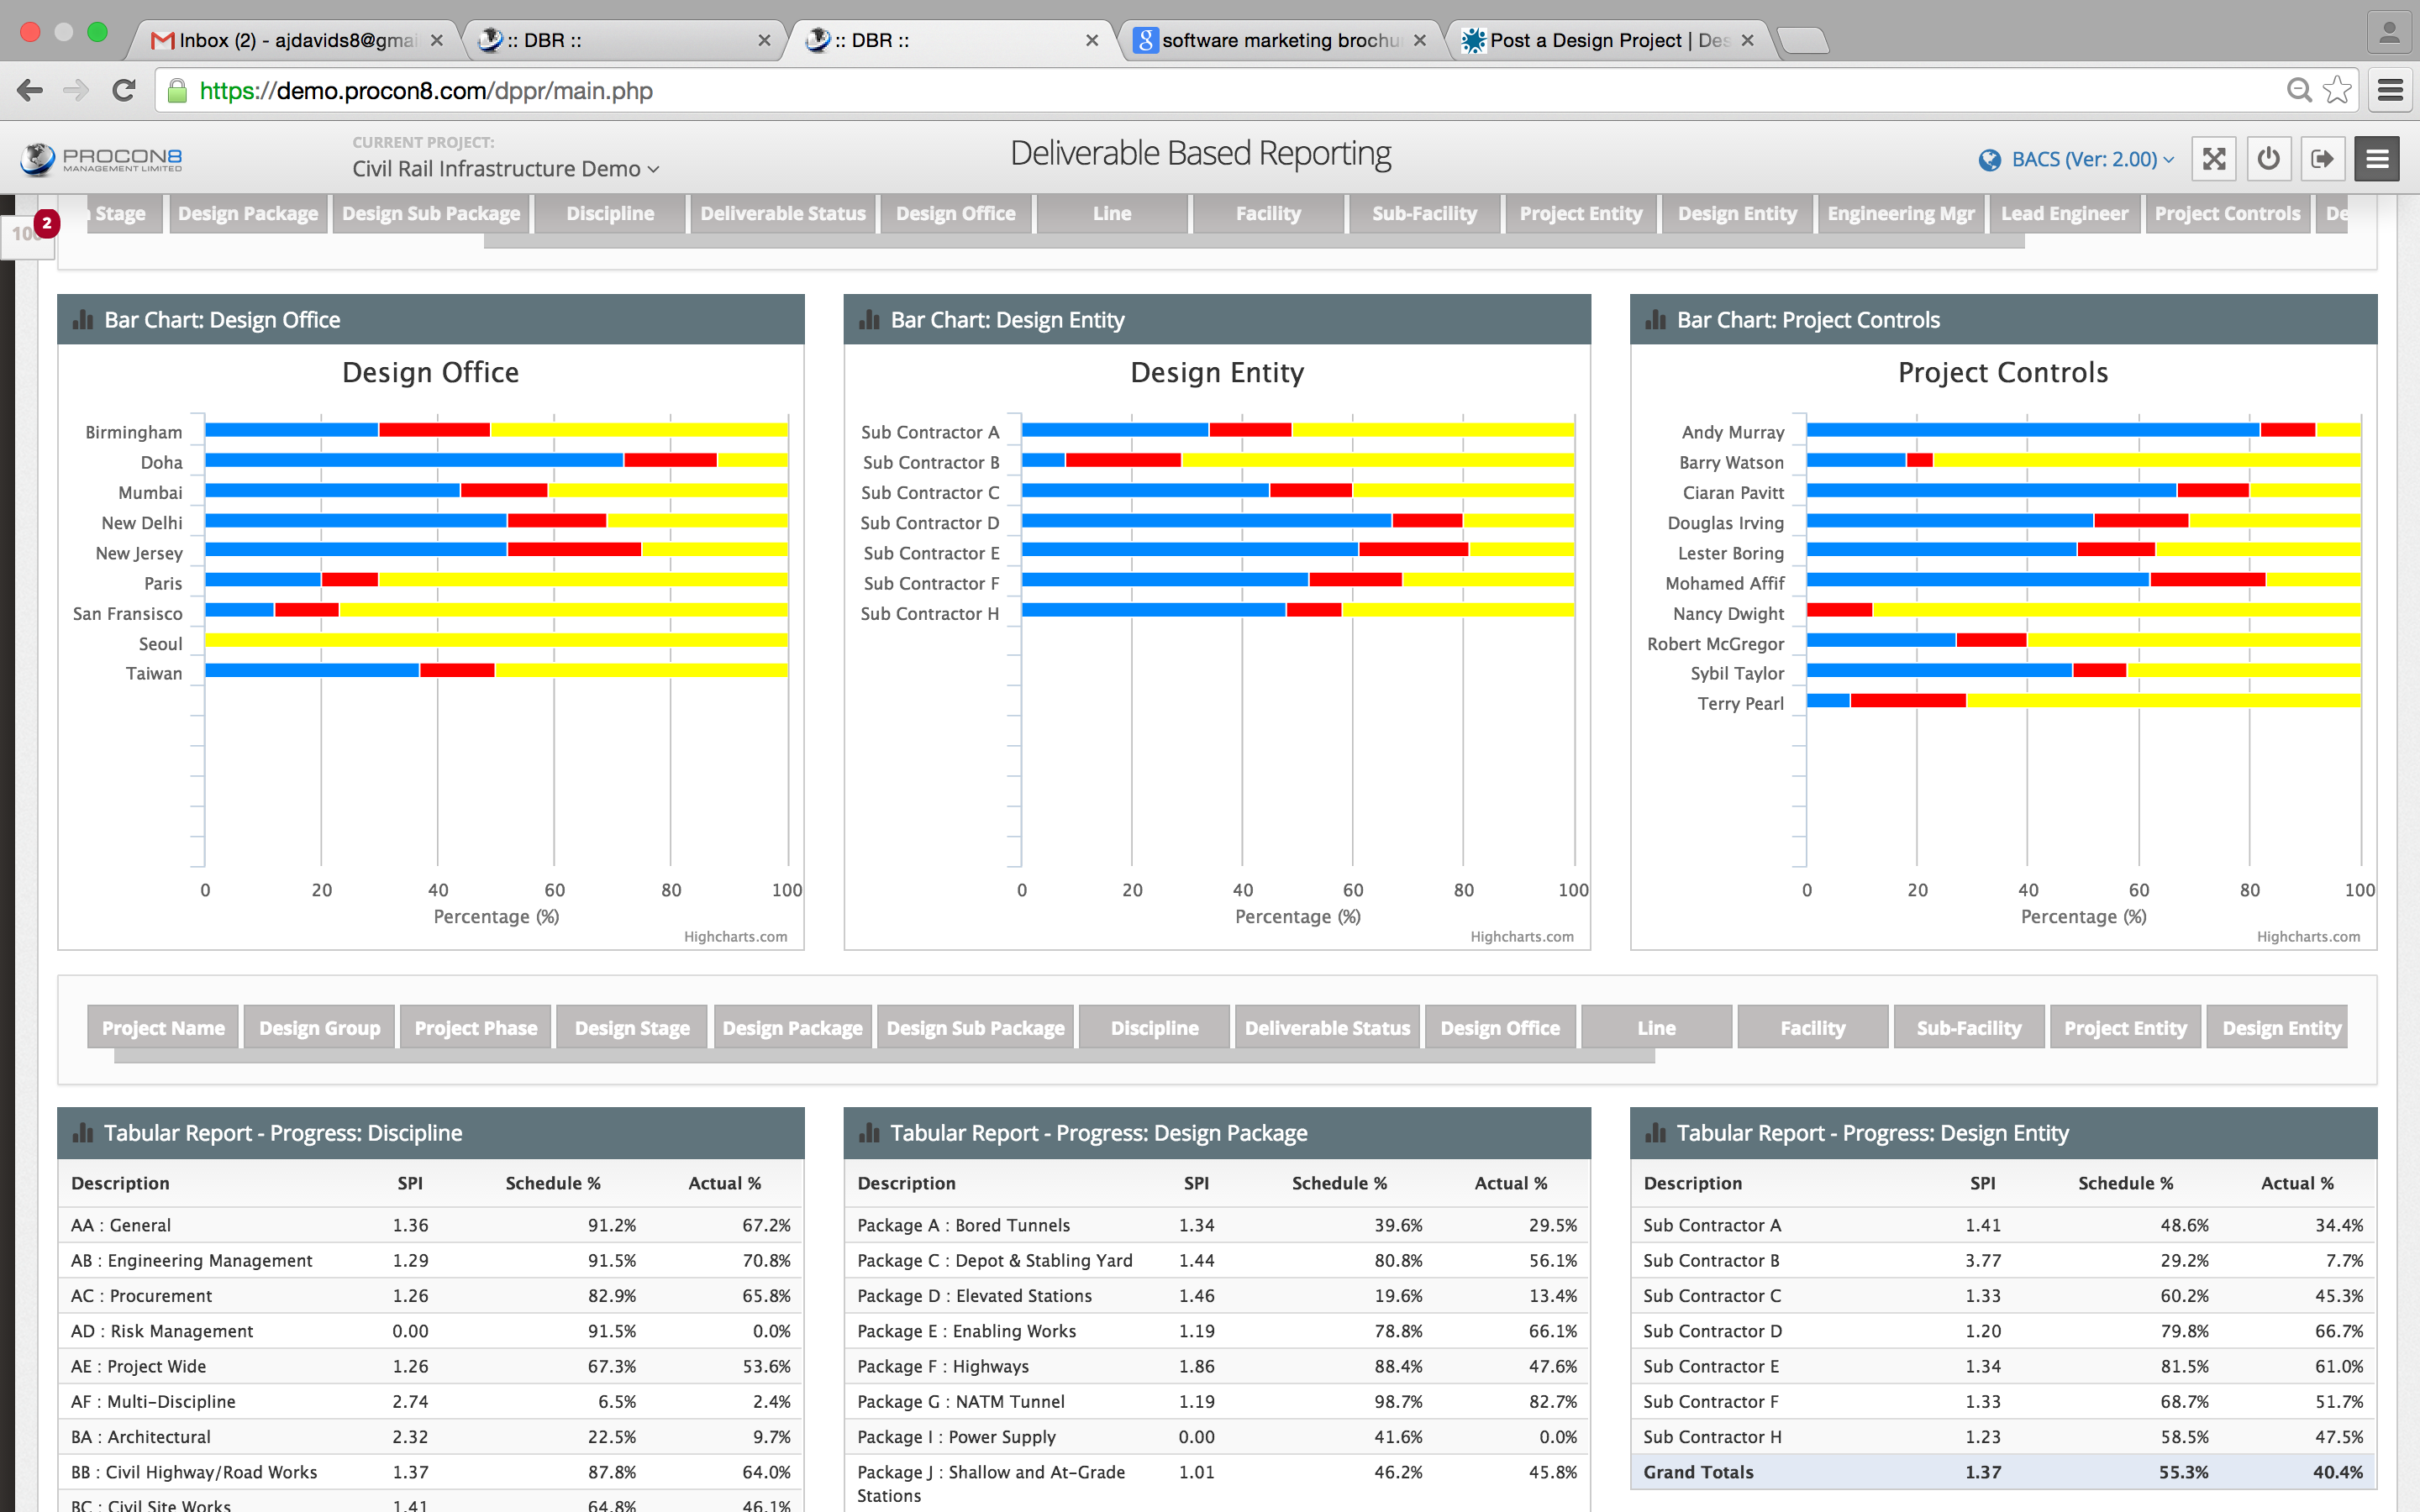Click the Engineering Mgr filter button
The width and height of the screenshot is (2420, 1512).
(1900, 213)
